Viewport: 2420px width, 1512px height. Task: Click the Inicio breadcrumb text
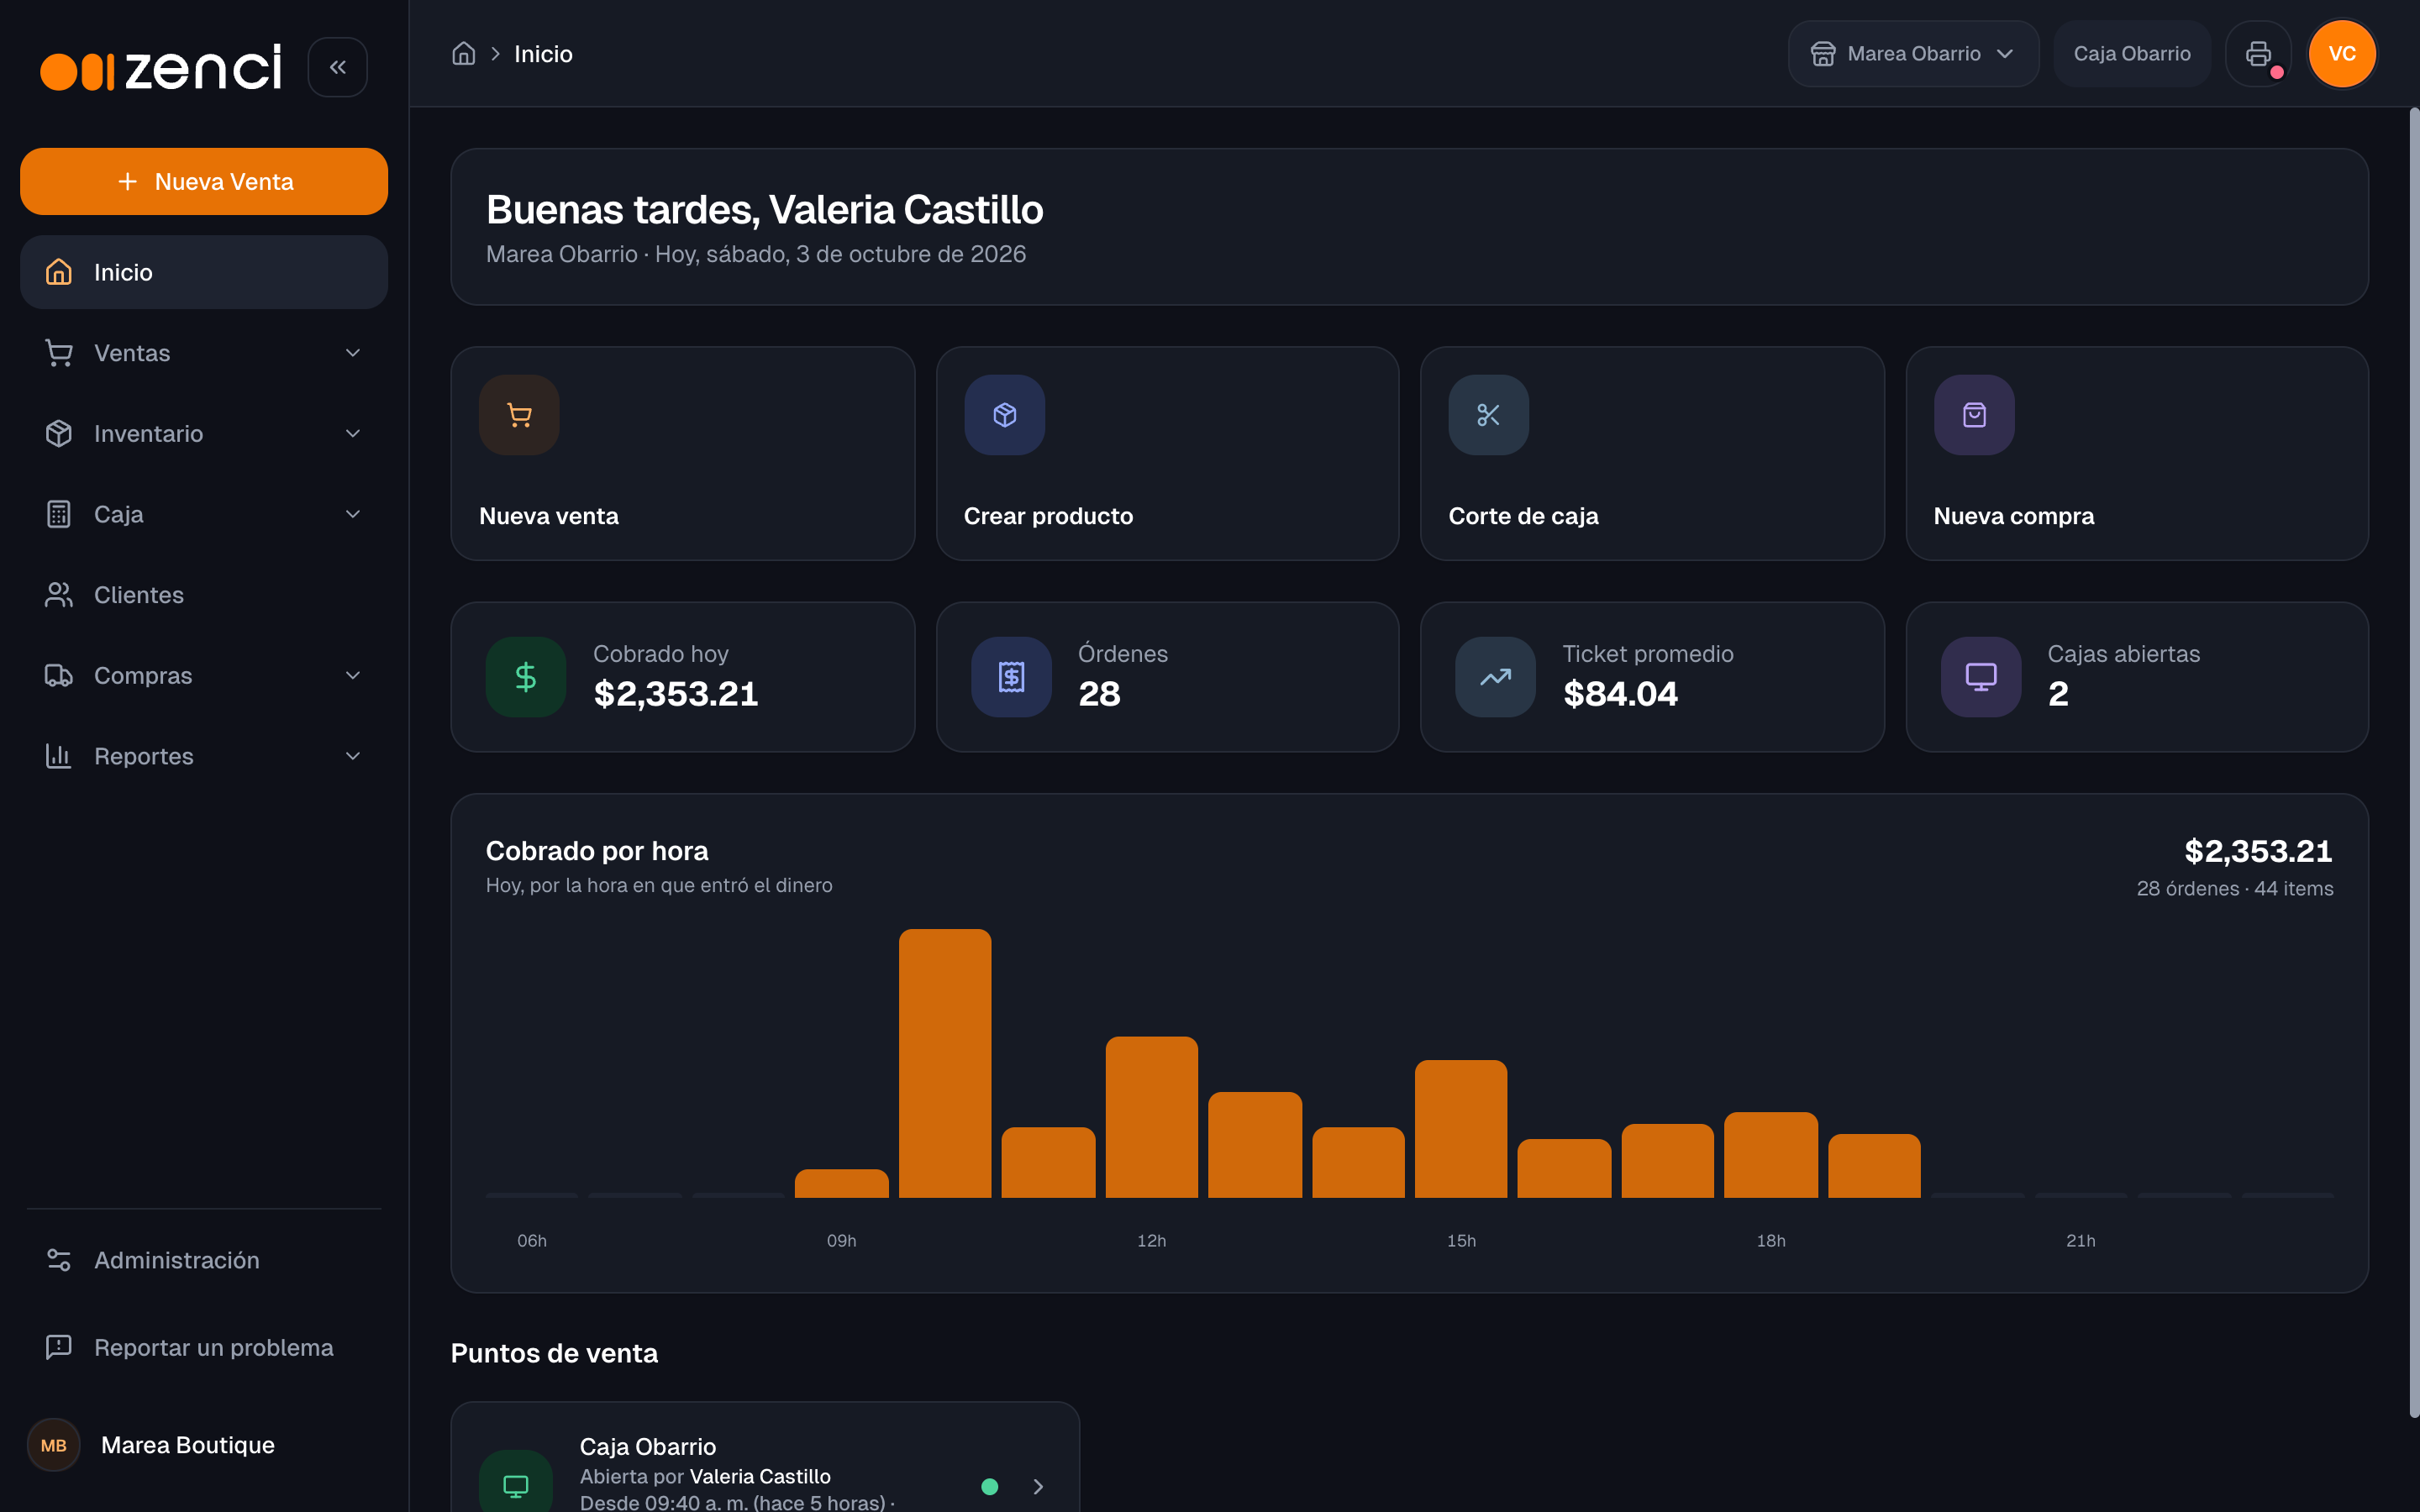[543, 54]
